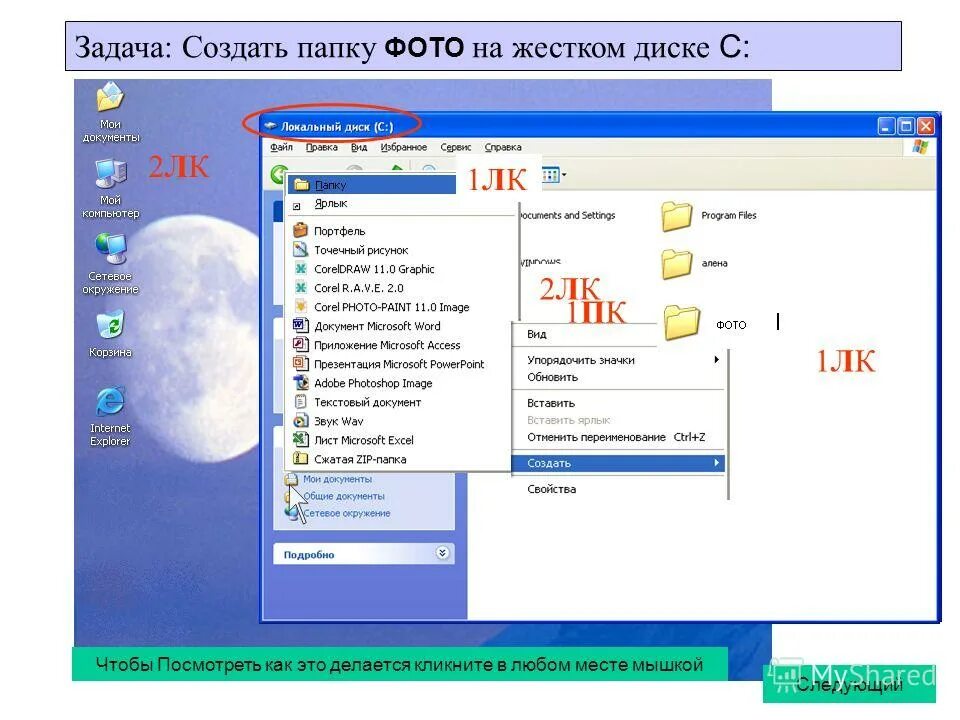Screen dimensions: 960x720
Task: Open the Избранное menu
Action: pos(403,148)
